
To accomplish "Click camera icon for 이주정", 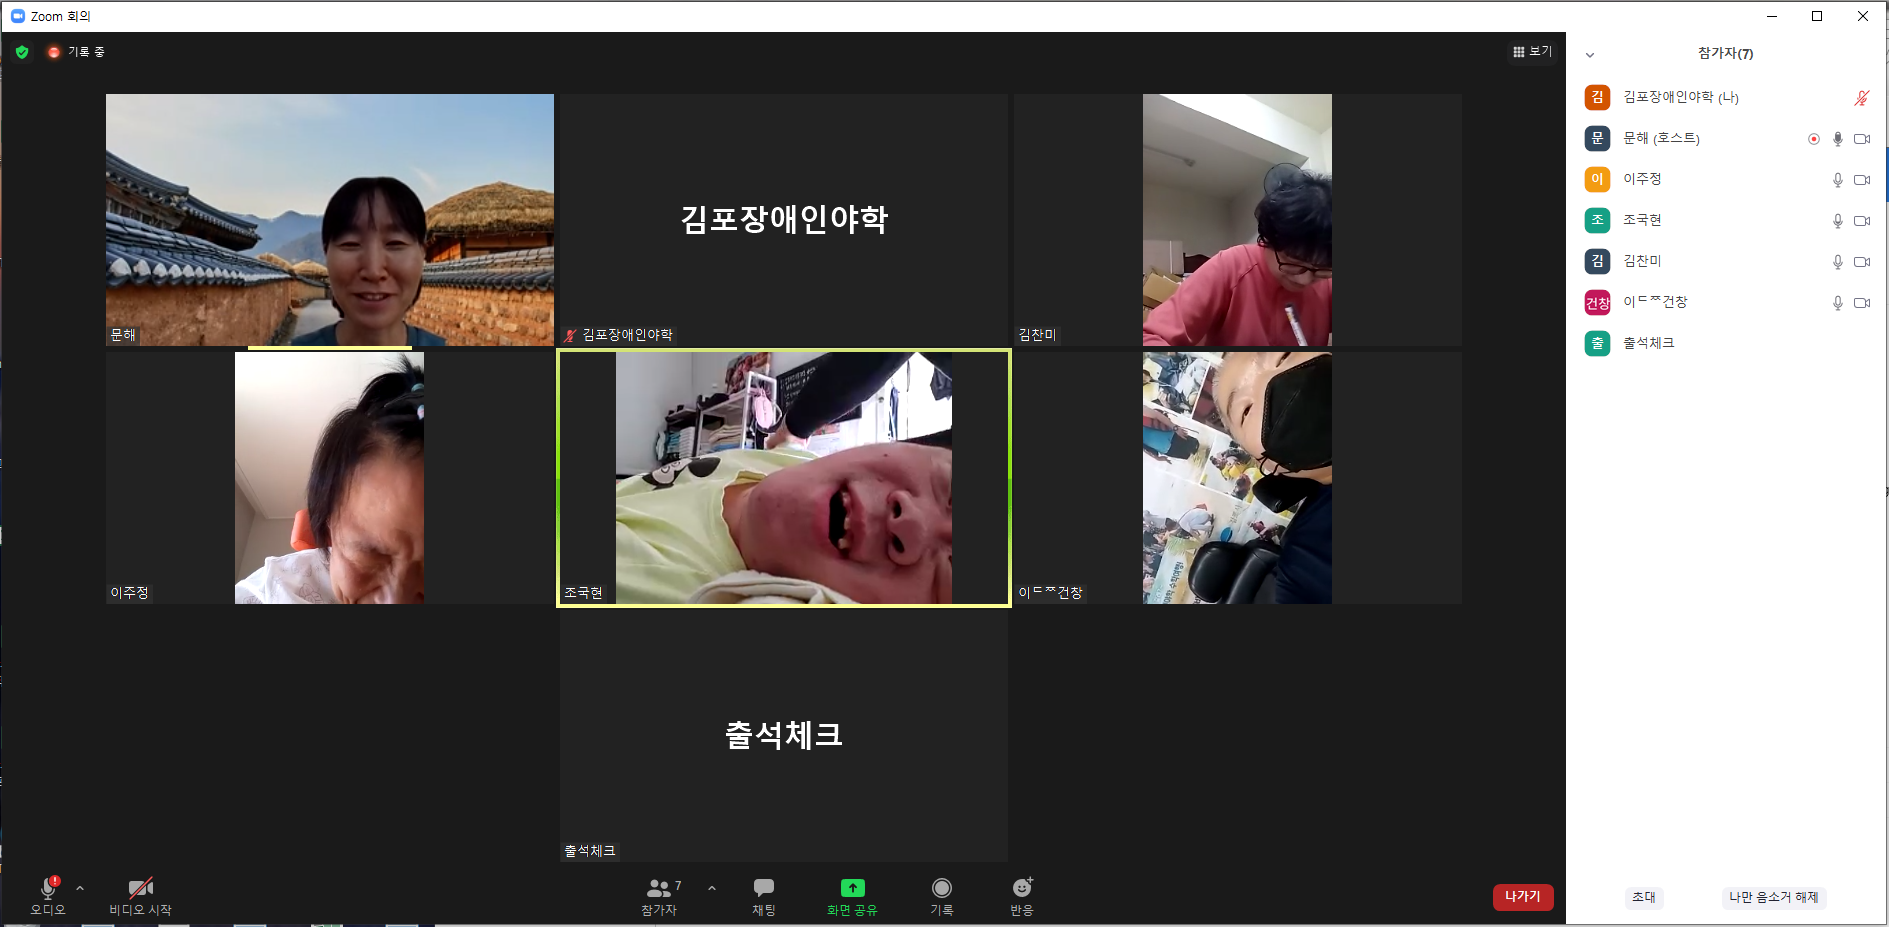I will (1862, 180).
